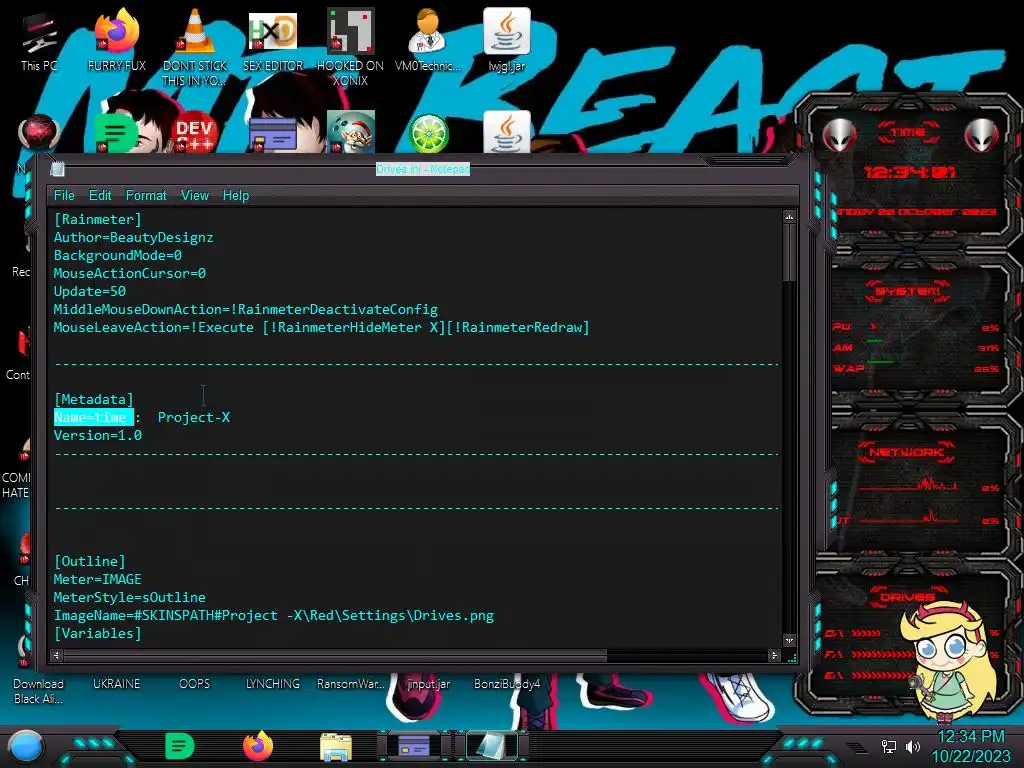Open the green chat app on taskbar

pyautogui.click(x=180, y=746)
